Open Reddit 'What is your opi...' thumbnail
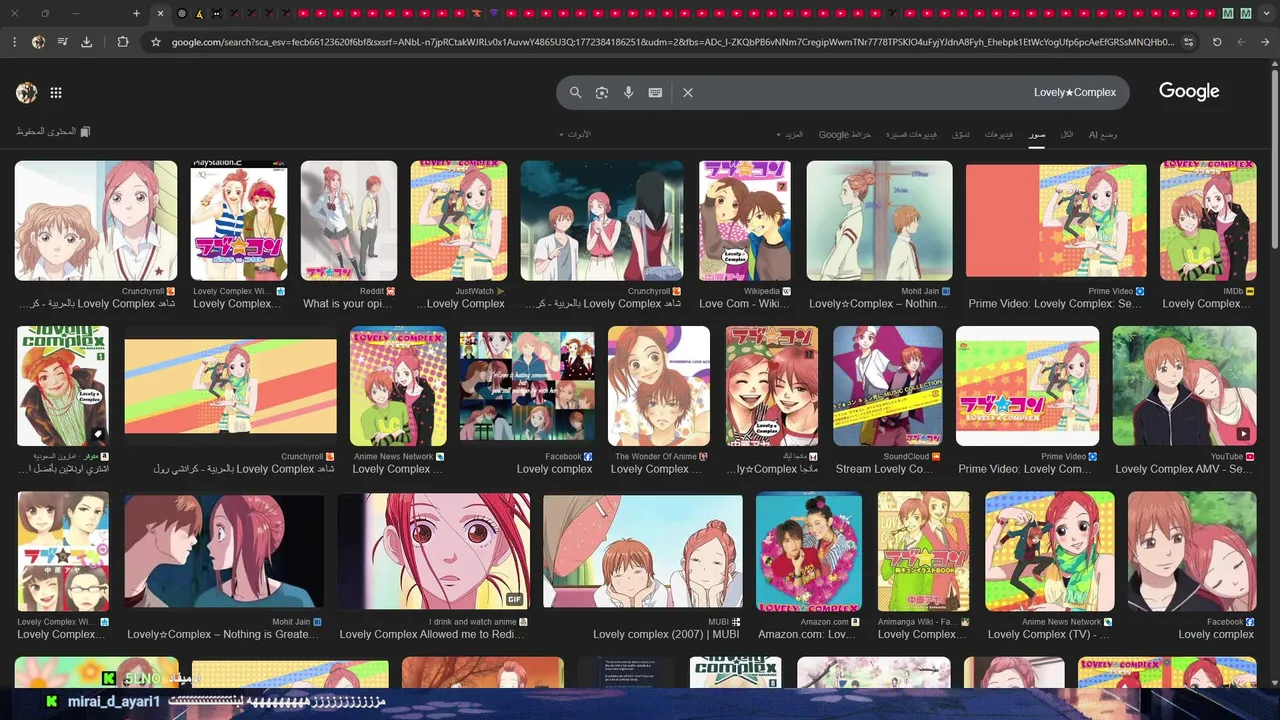Image resolution: width=1280 pixels, height=720 pixels. click(x=349, y=221)
